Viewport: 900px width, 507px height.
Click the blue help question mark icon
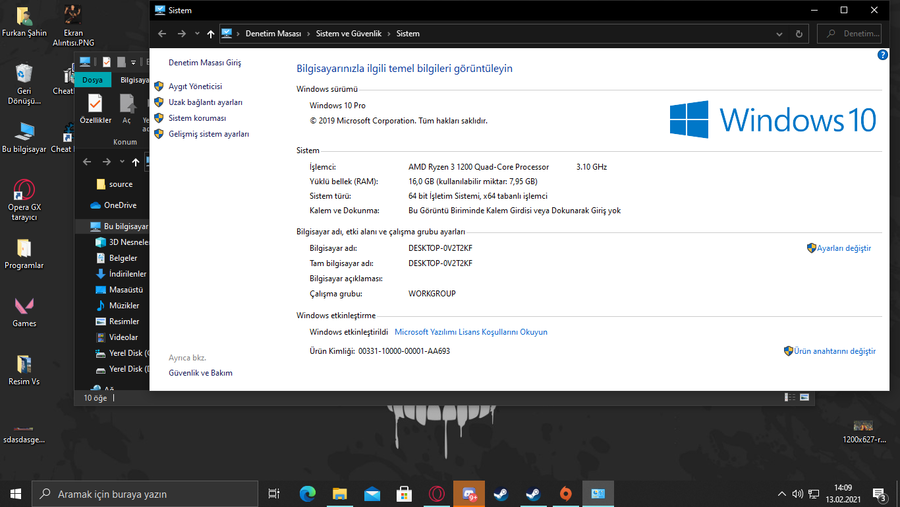(x=882, y=55)
